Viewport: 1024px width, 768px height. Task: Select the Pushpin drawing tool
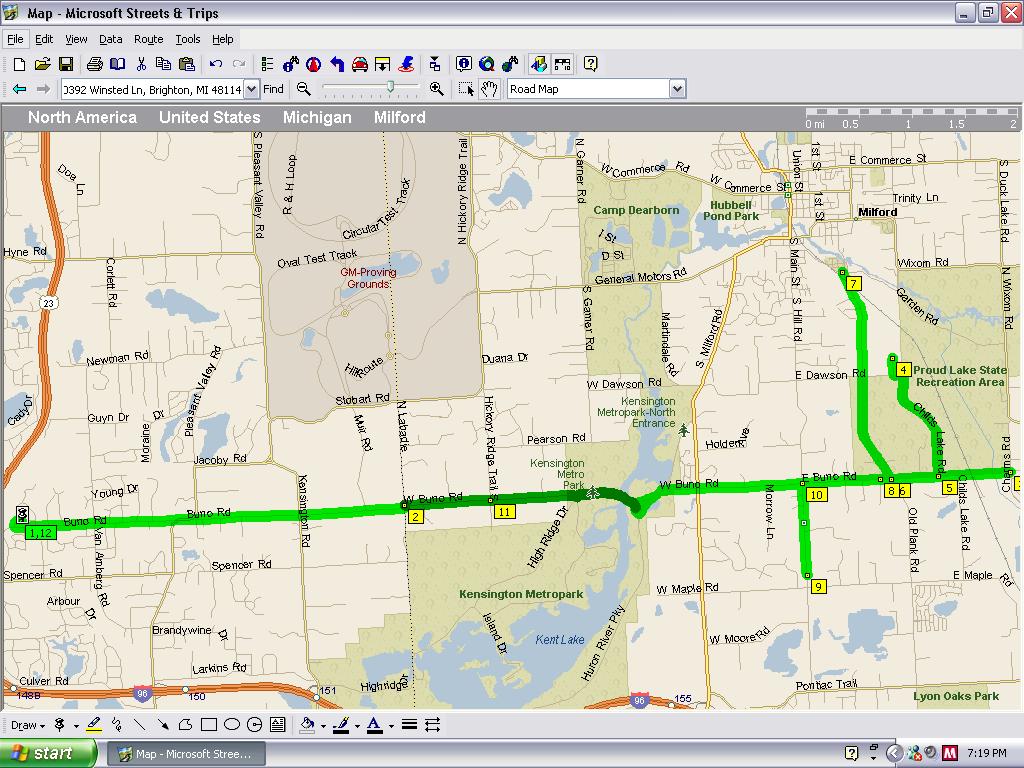pyautogui.click(x=59, y=725)
